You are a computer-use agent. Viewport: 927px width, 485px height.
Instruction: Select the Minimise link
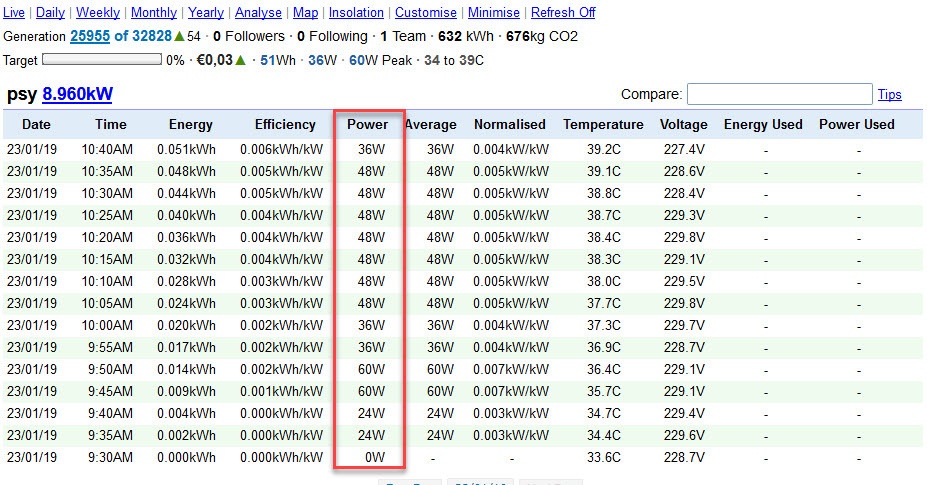click(x=494, y=12)
